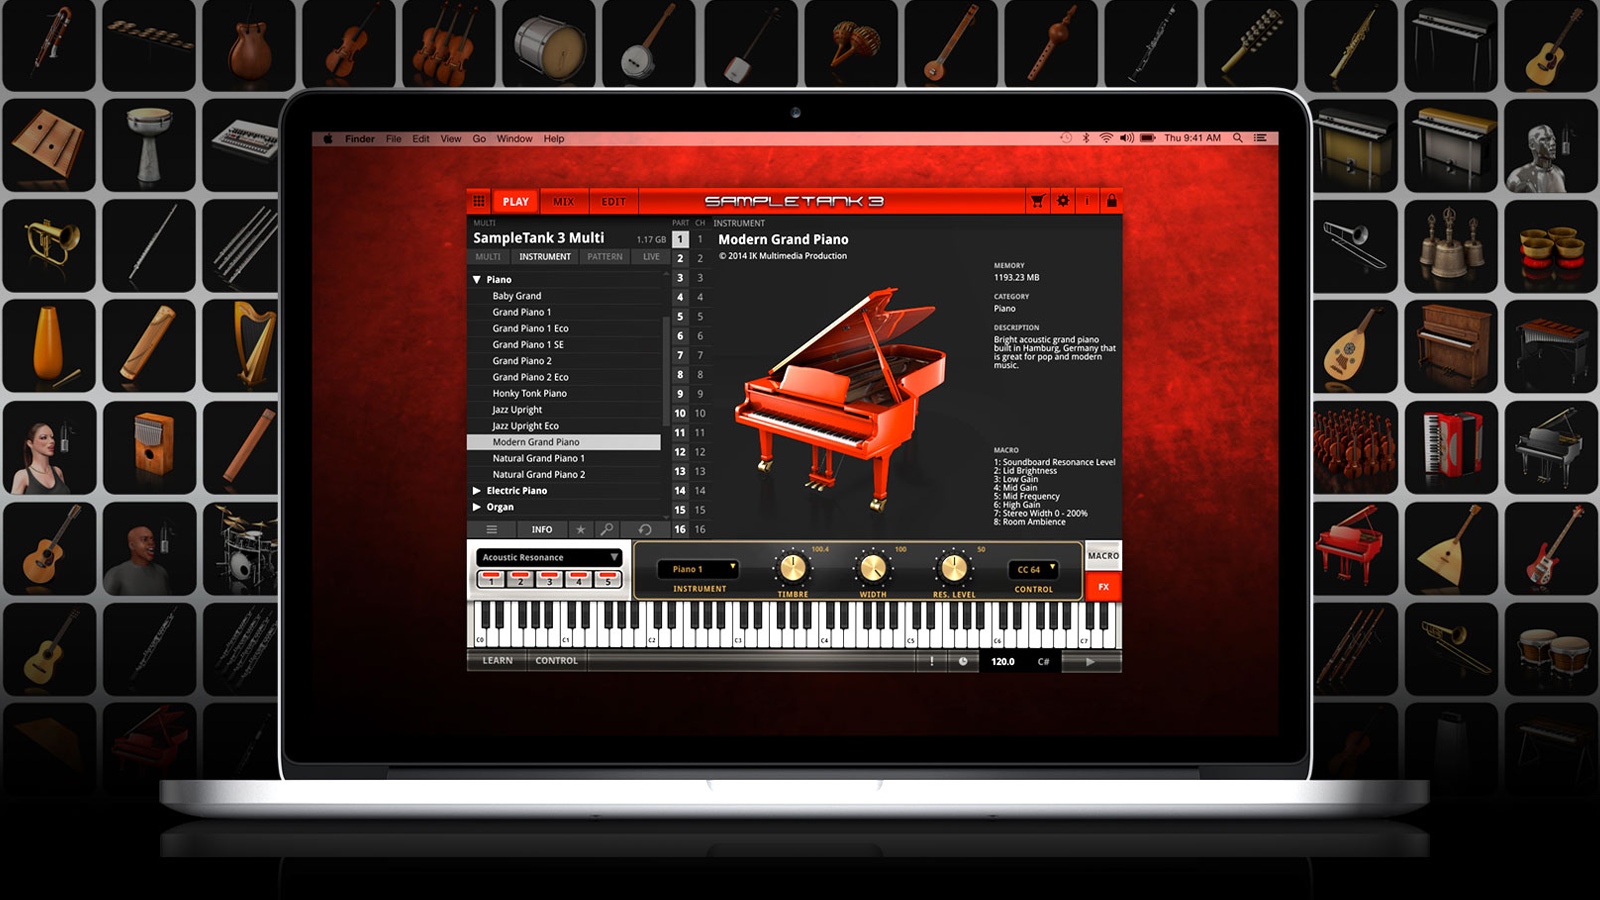The width and height of the screenshot is (1600, 900).
Task: Click the 120.0 tempo field
Action: point(1002,661)
